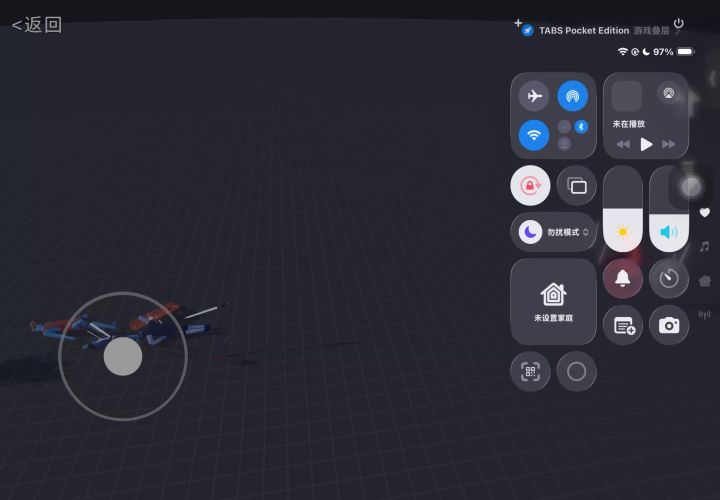Open the Home tile 未设置家庭

click(553, 302)
